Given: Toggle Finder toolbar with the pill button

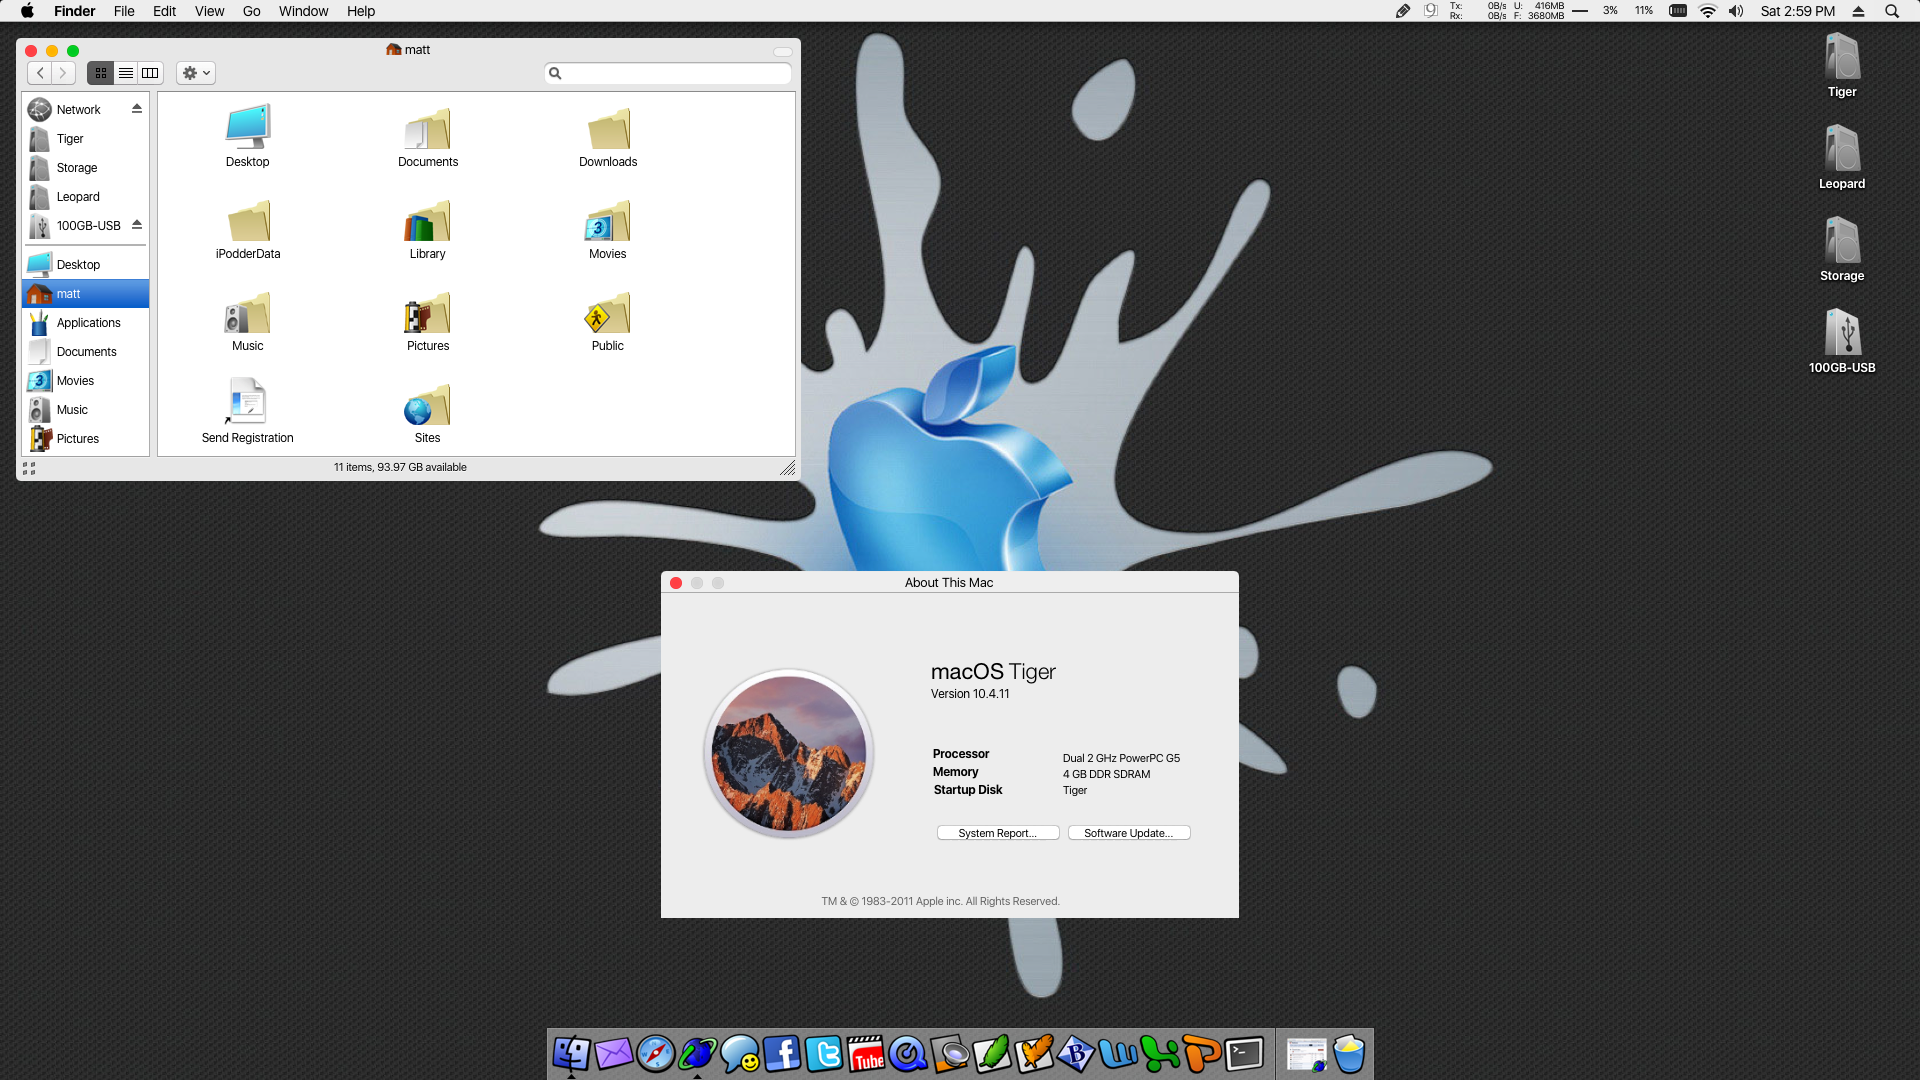Looking at the screenshot, I should click(x=783, y=52).
